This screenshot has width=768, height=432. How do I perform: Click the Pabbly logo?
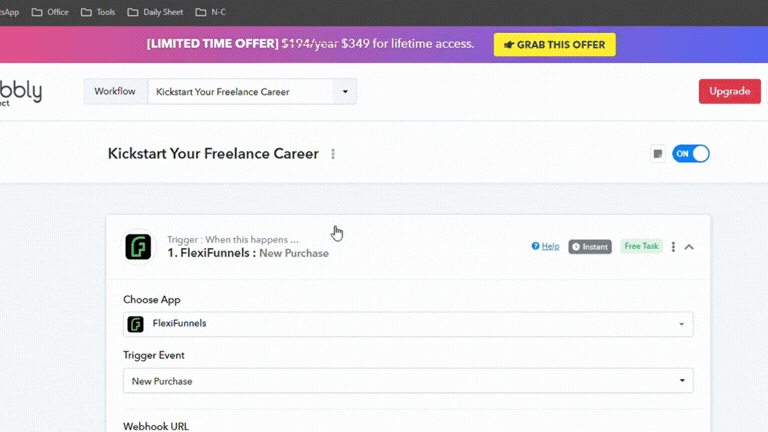tap(21, 93)
